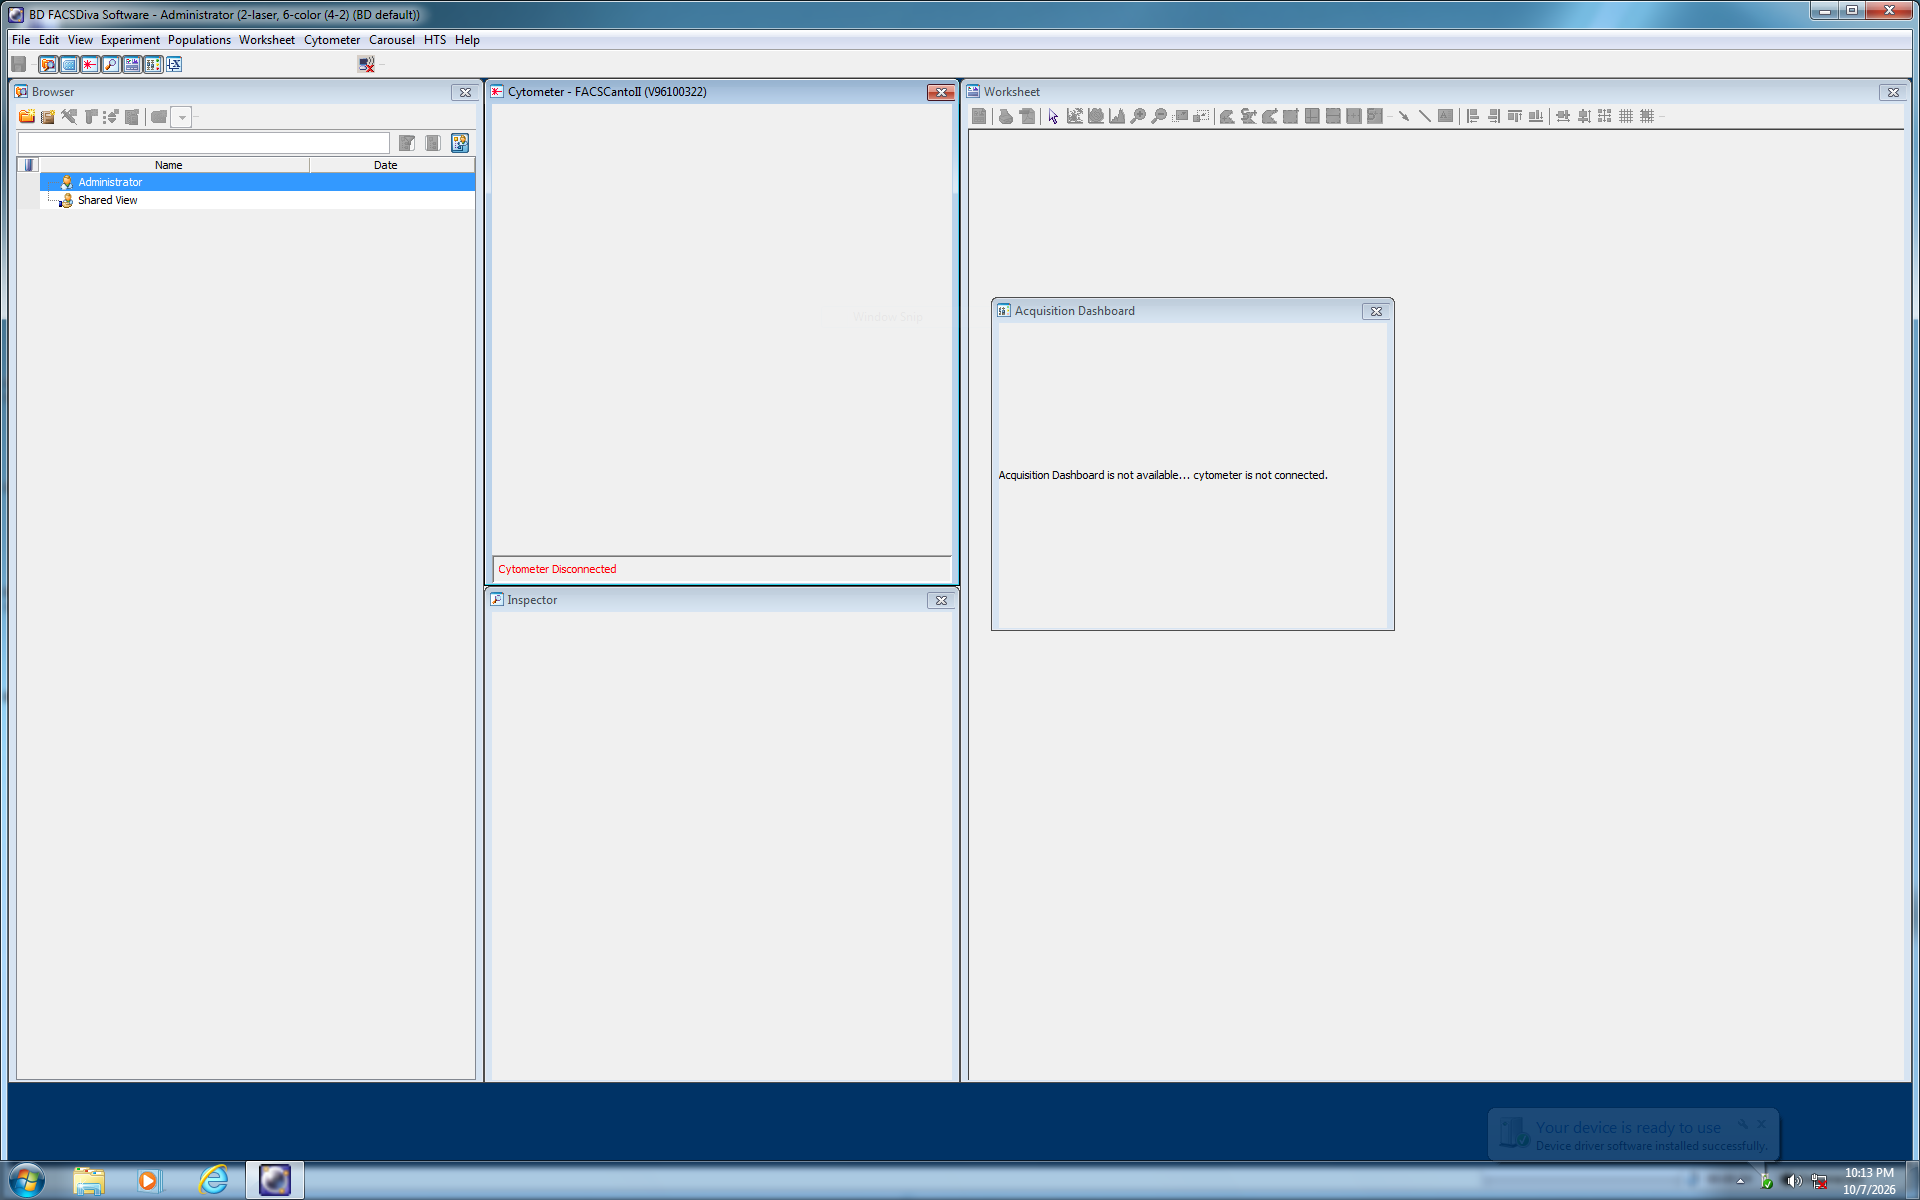Pick the Histogram tool
Viewport: 1920px width, 1200px height.
tap(1117, 117)
